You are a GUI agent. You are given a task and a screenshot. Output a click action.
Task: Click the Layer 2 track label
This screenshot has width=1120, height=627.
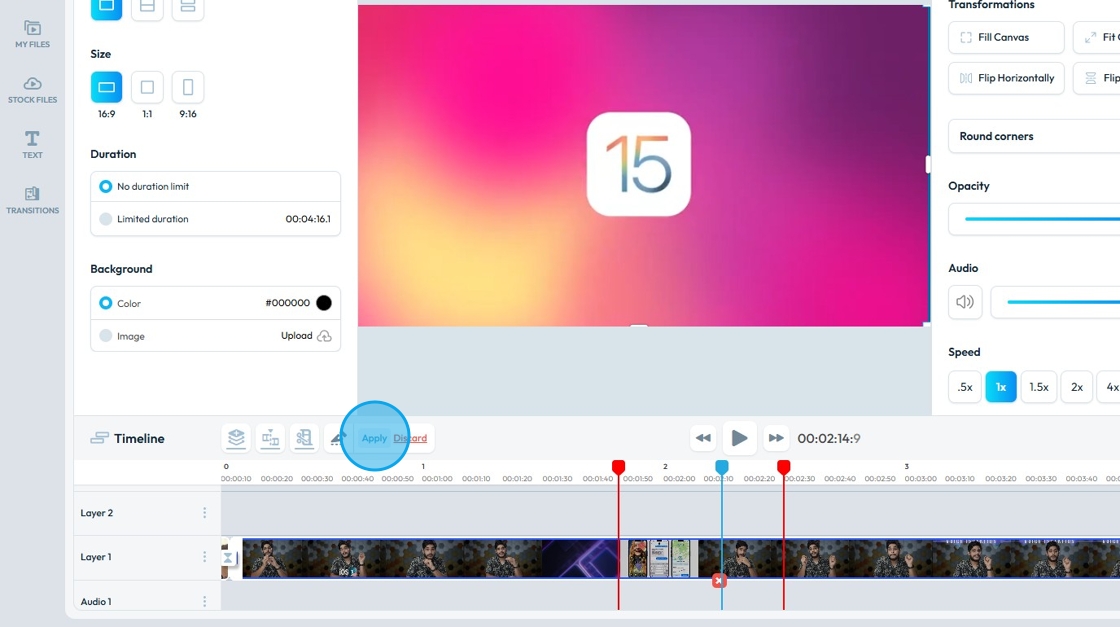coord(96,513)
